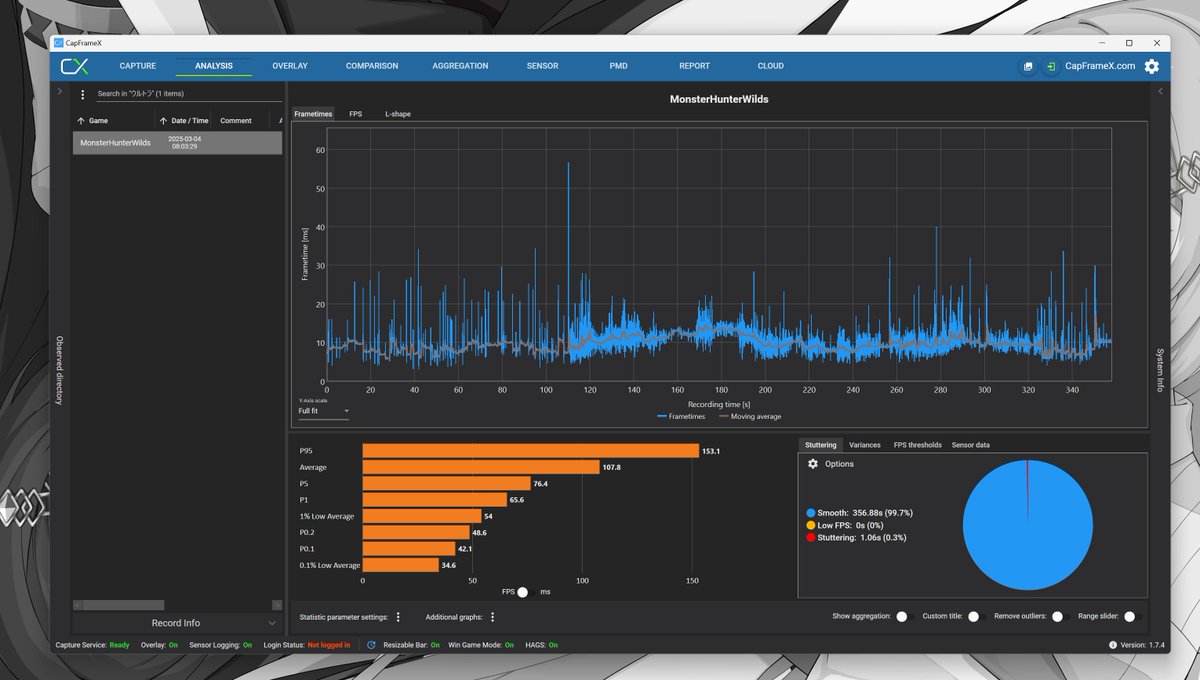Focus the record search field

(x=188, y=94)
